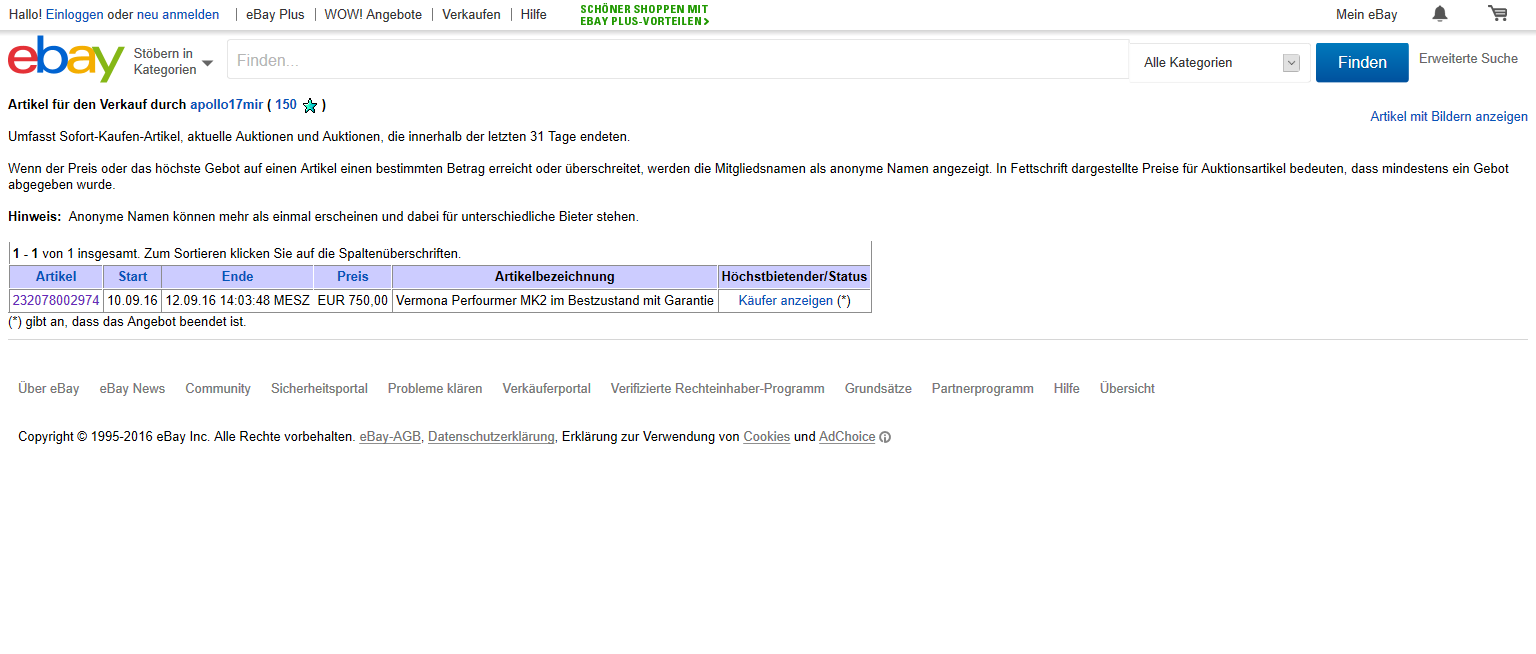
Task: Open Hilfe in the top menu
Action: pyautogui.click(x=534, y=15)
